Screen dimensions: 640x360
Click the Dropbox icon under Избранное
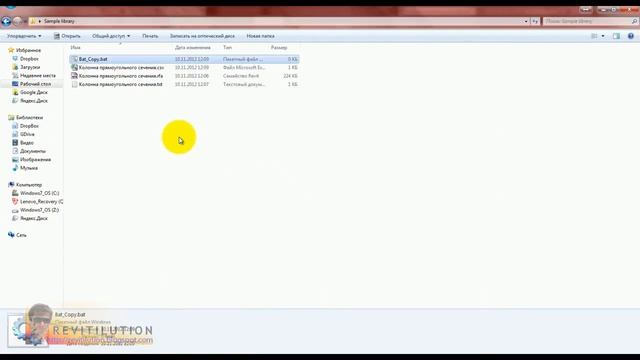(15, 59)
